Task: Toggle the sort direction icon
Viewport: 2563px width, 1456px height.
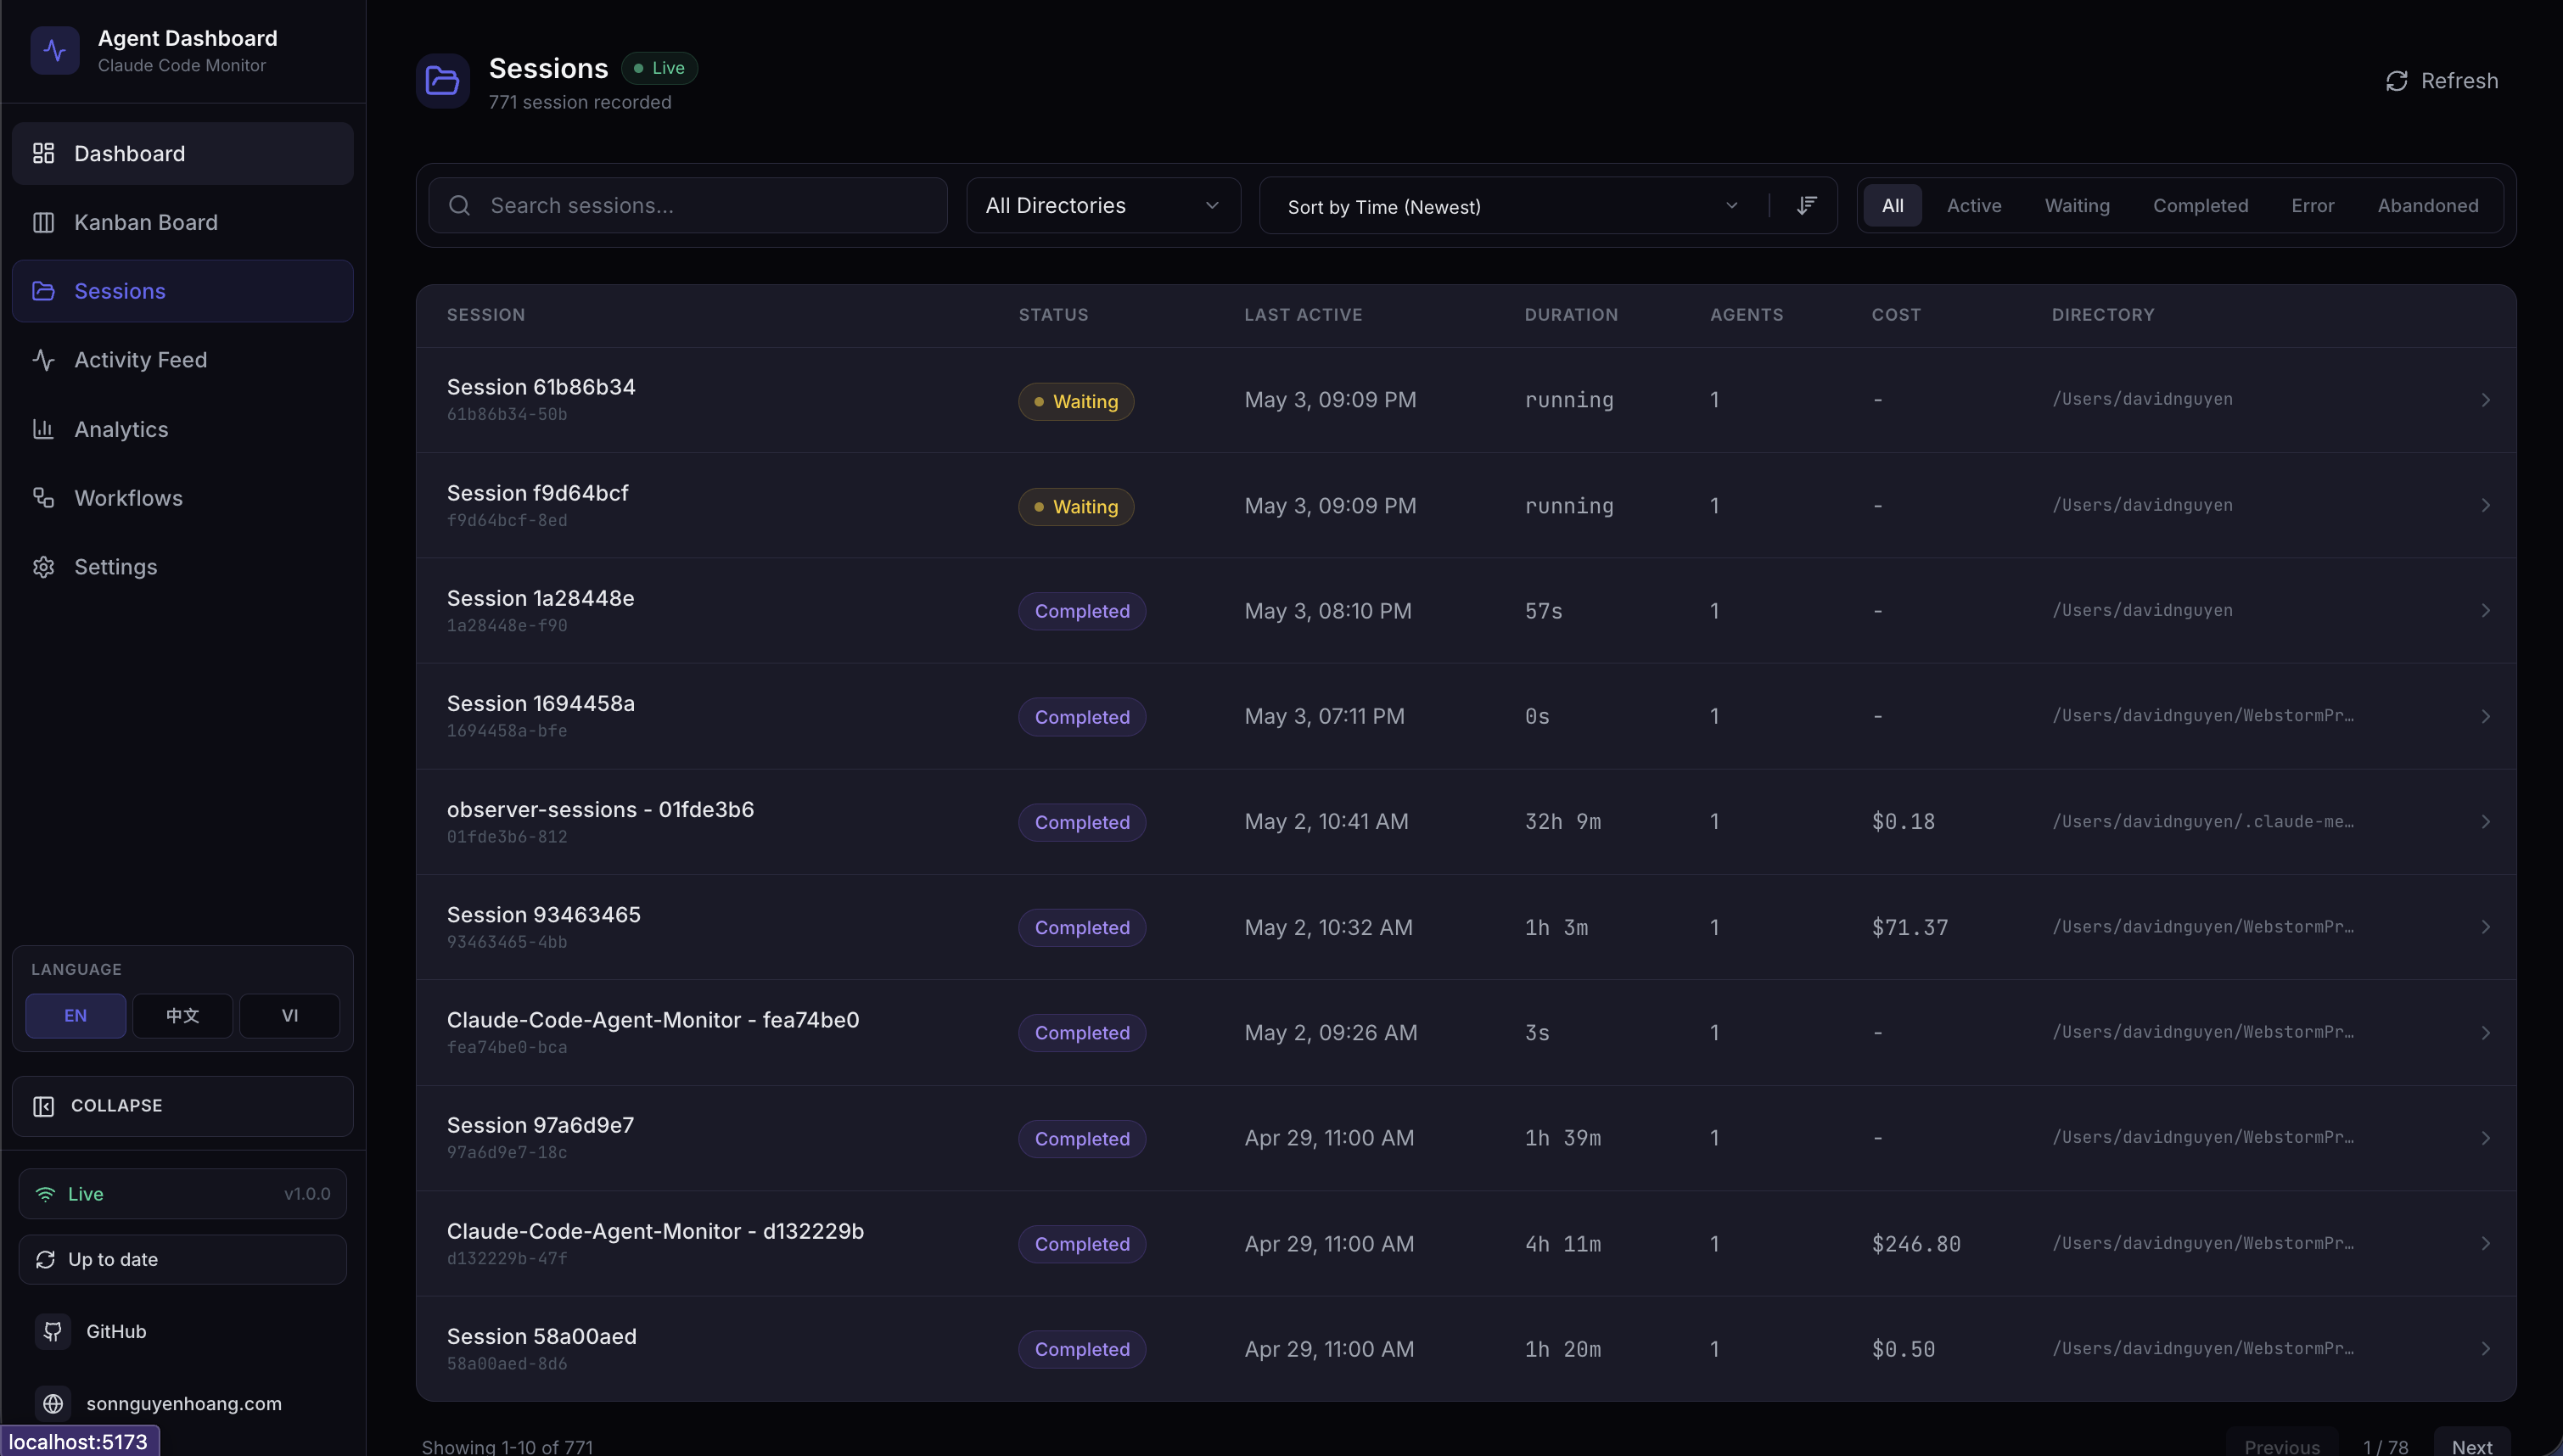Action: point(1806,205)
